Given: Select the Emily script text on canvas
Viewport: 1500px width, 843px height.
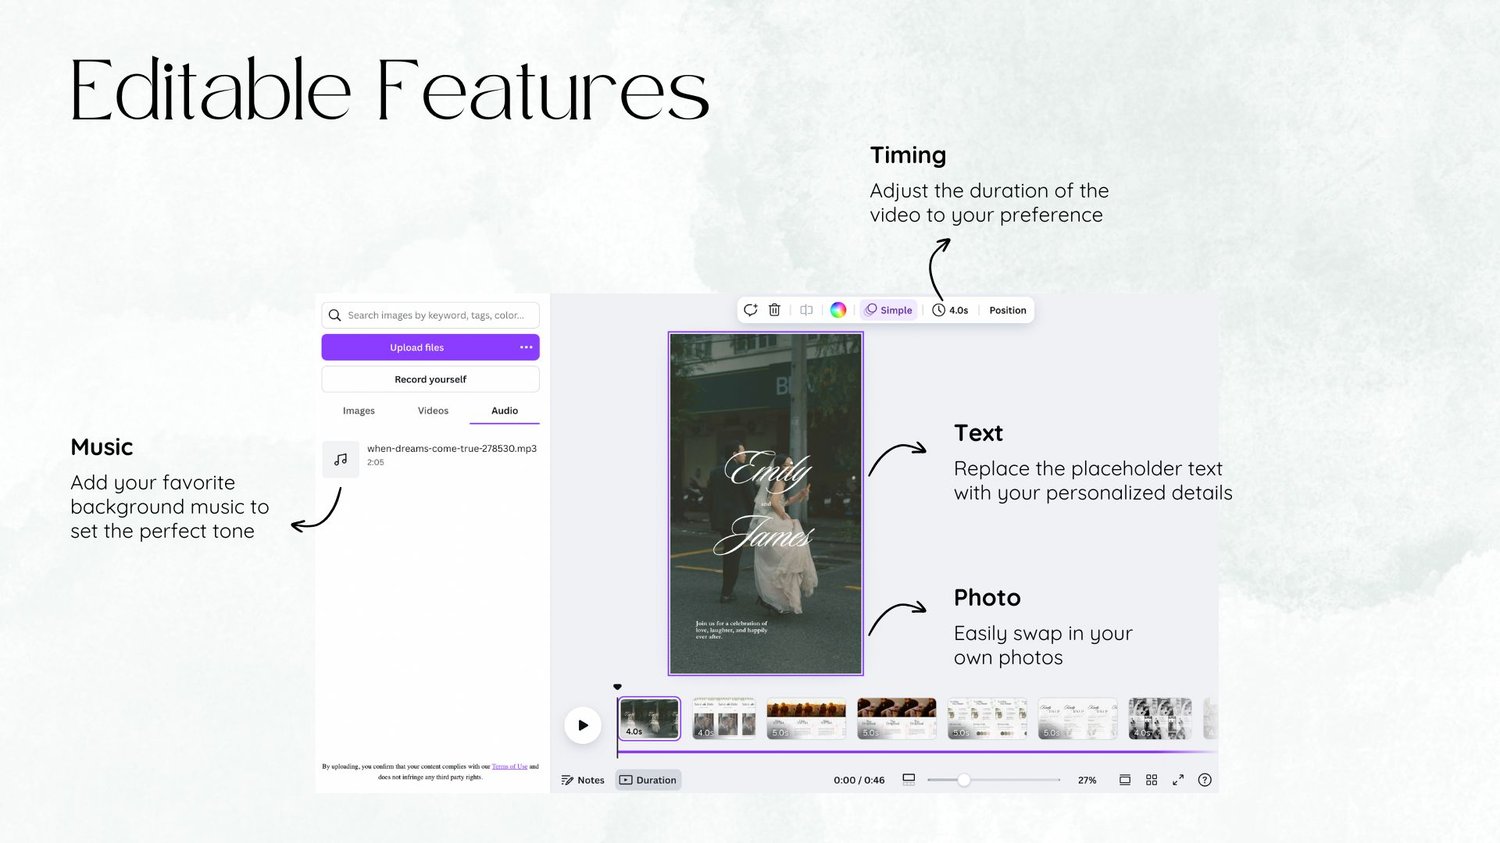Looking at the screenshot, I should pyautogui.click(x=767, y=468).
